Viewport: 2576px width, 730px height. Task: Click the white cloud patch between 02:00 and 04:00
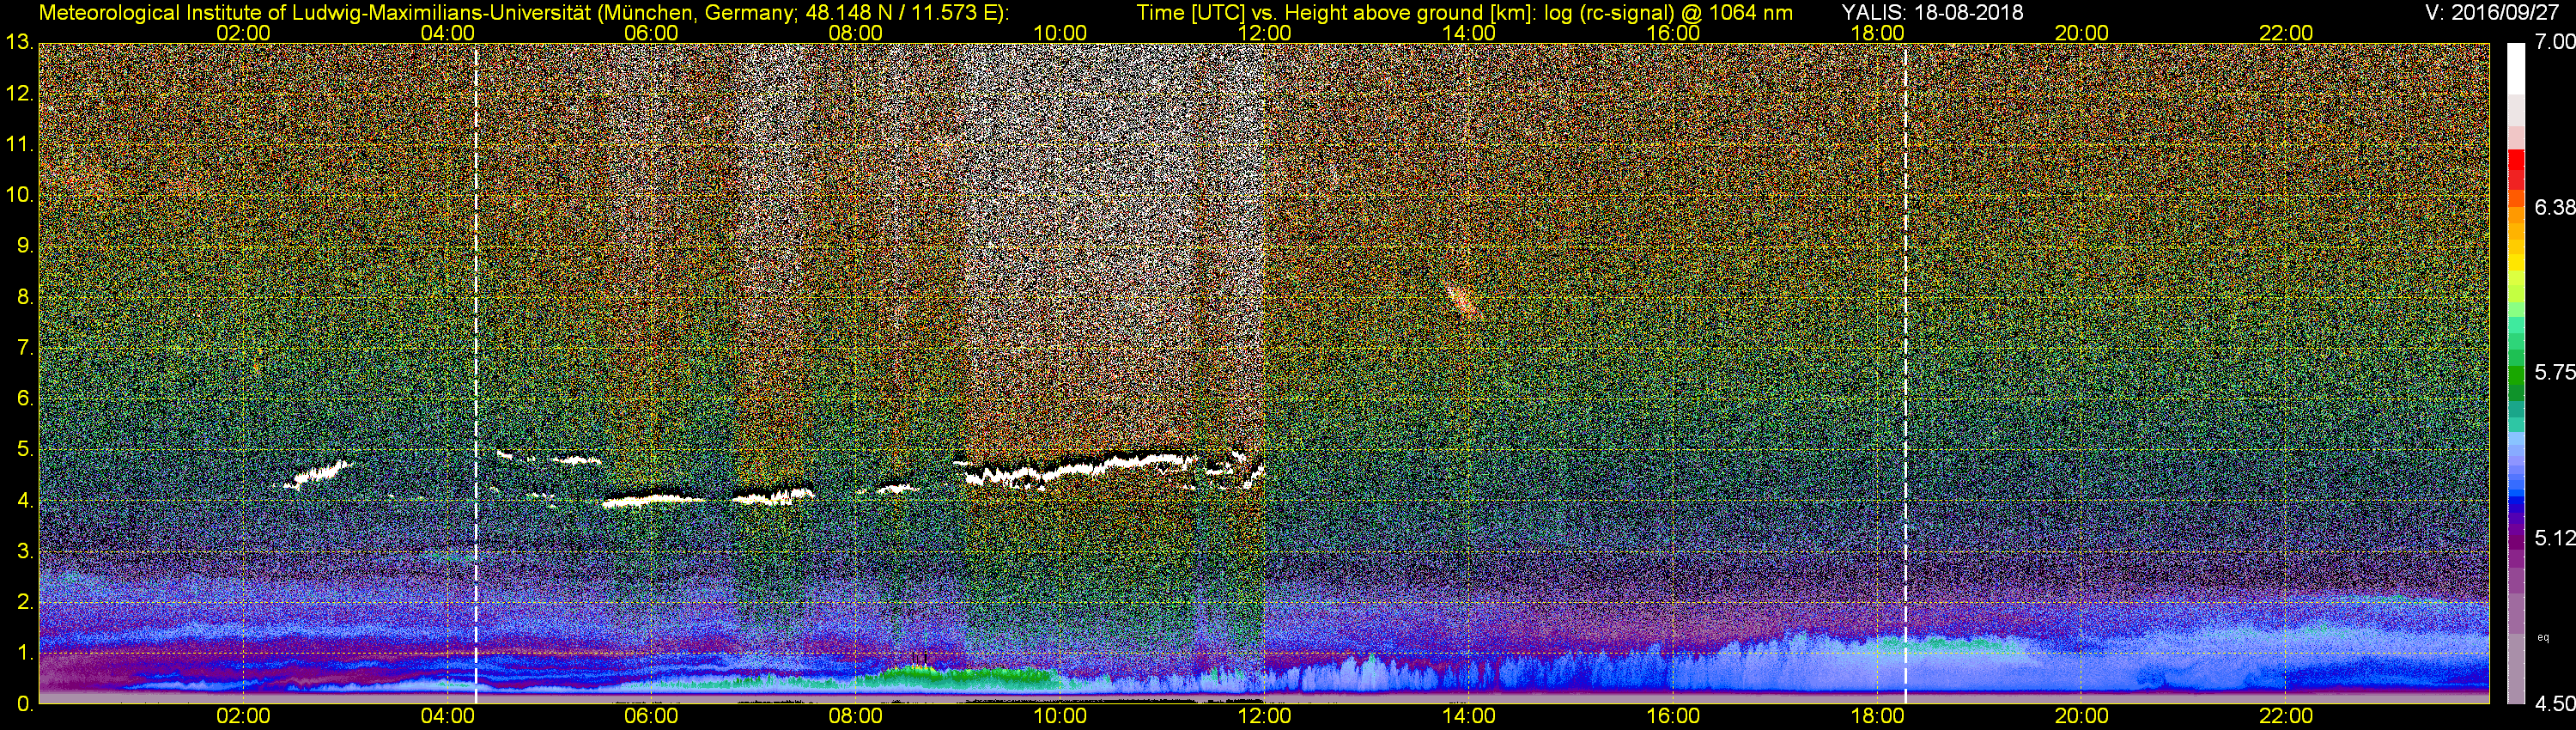point(317,473)
